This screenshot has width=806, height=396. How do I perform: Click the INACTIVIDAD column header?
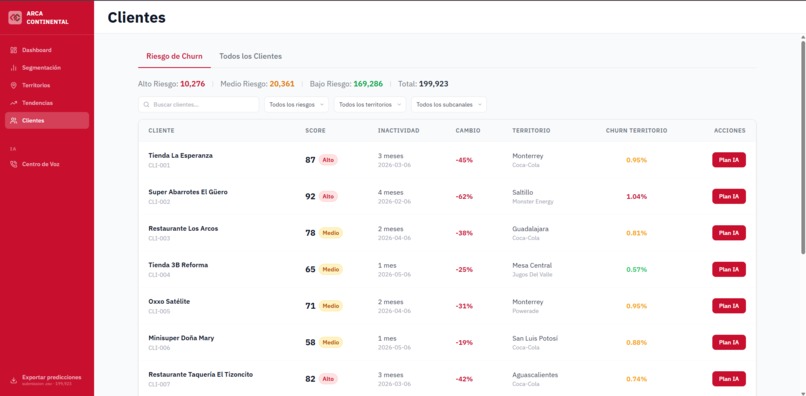coord(398,131)
